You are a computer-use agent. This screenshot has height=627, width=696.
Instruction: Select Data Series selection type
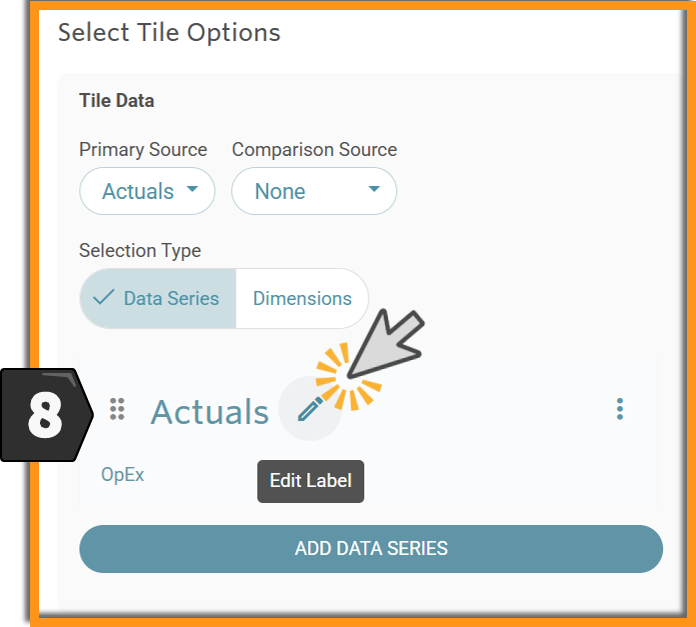158,298
